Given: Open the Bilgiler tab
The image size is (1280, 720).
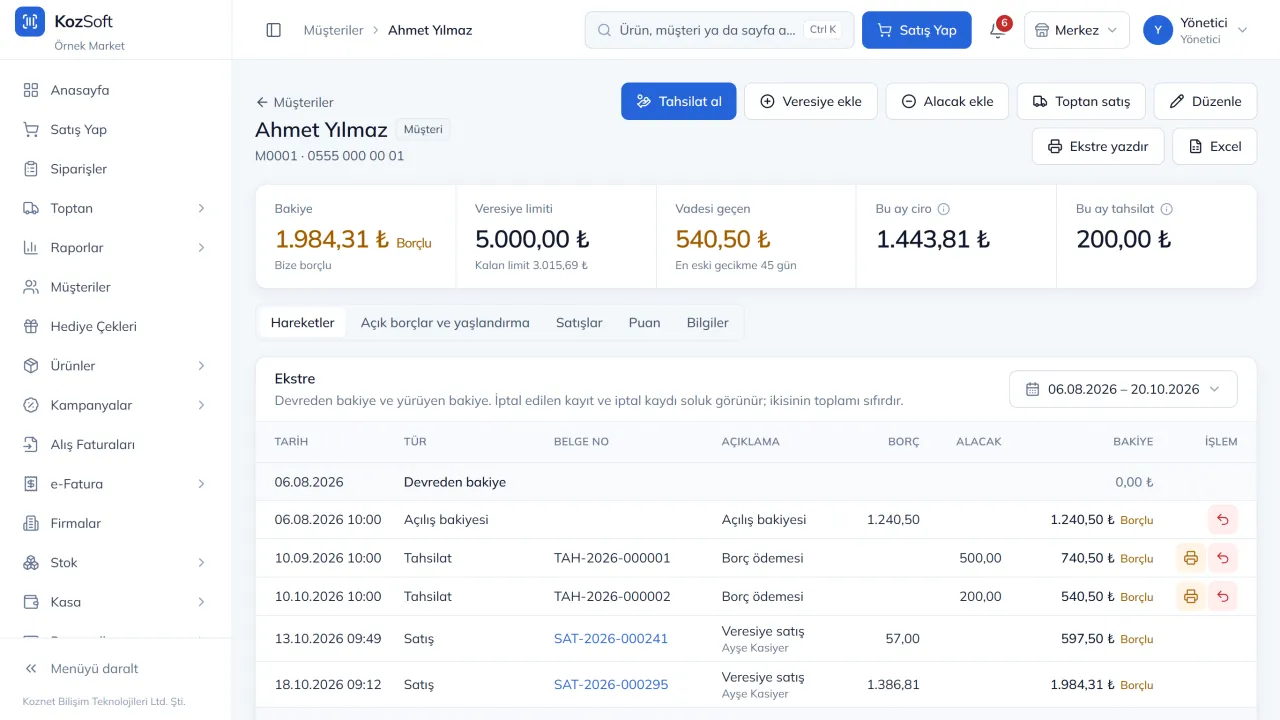Looking at the screenshot, I should (x=708, y=323).
